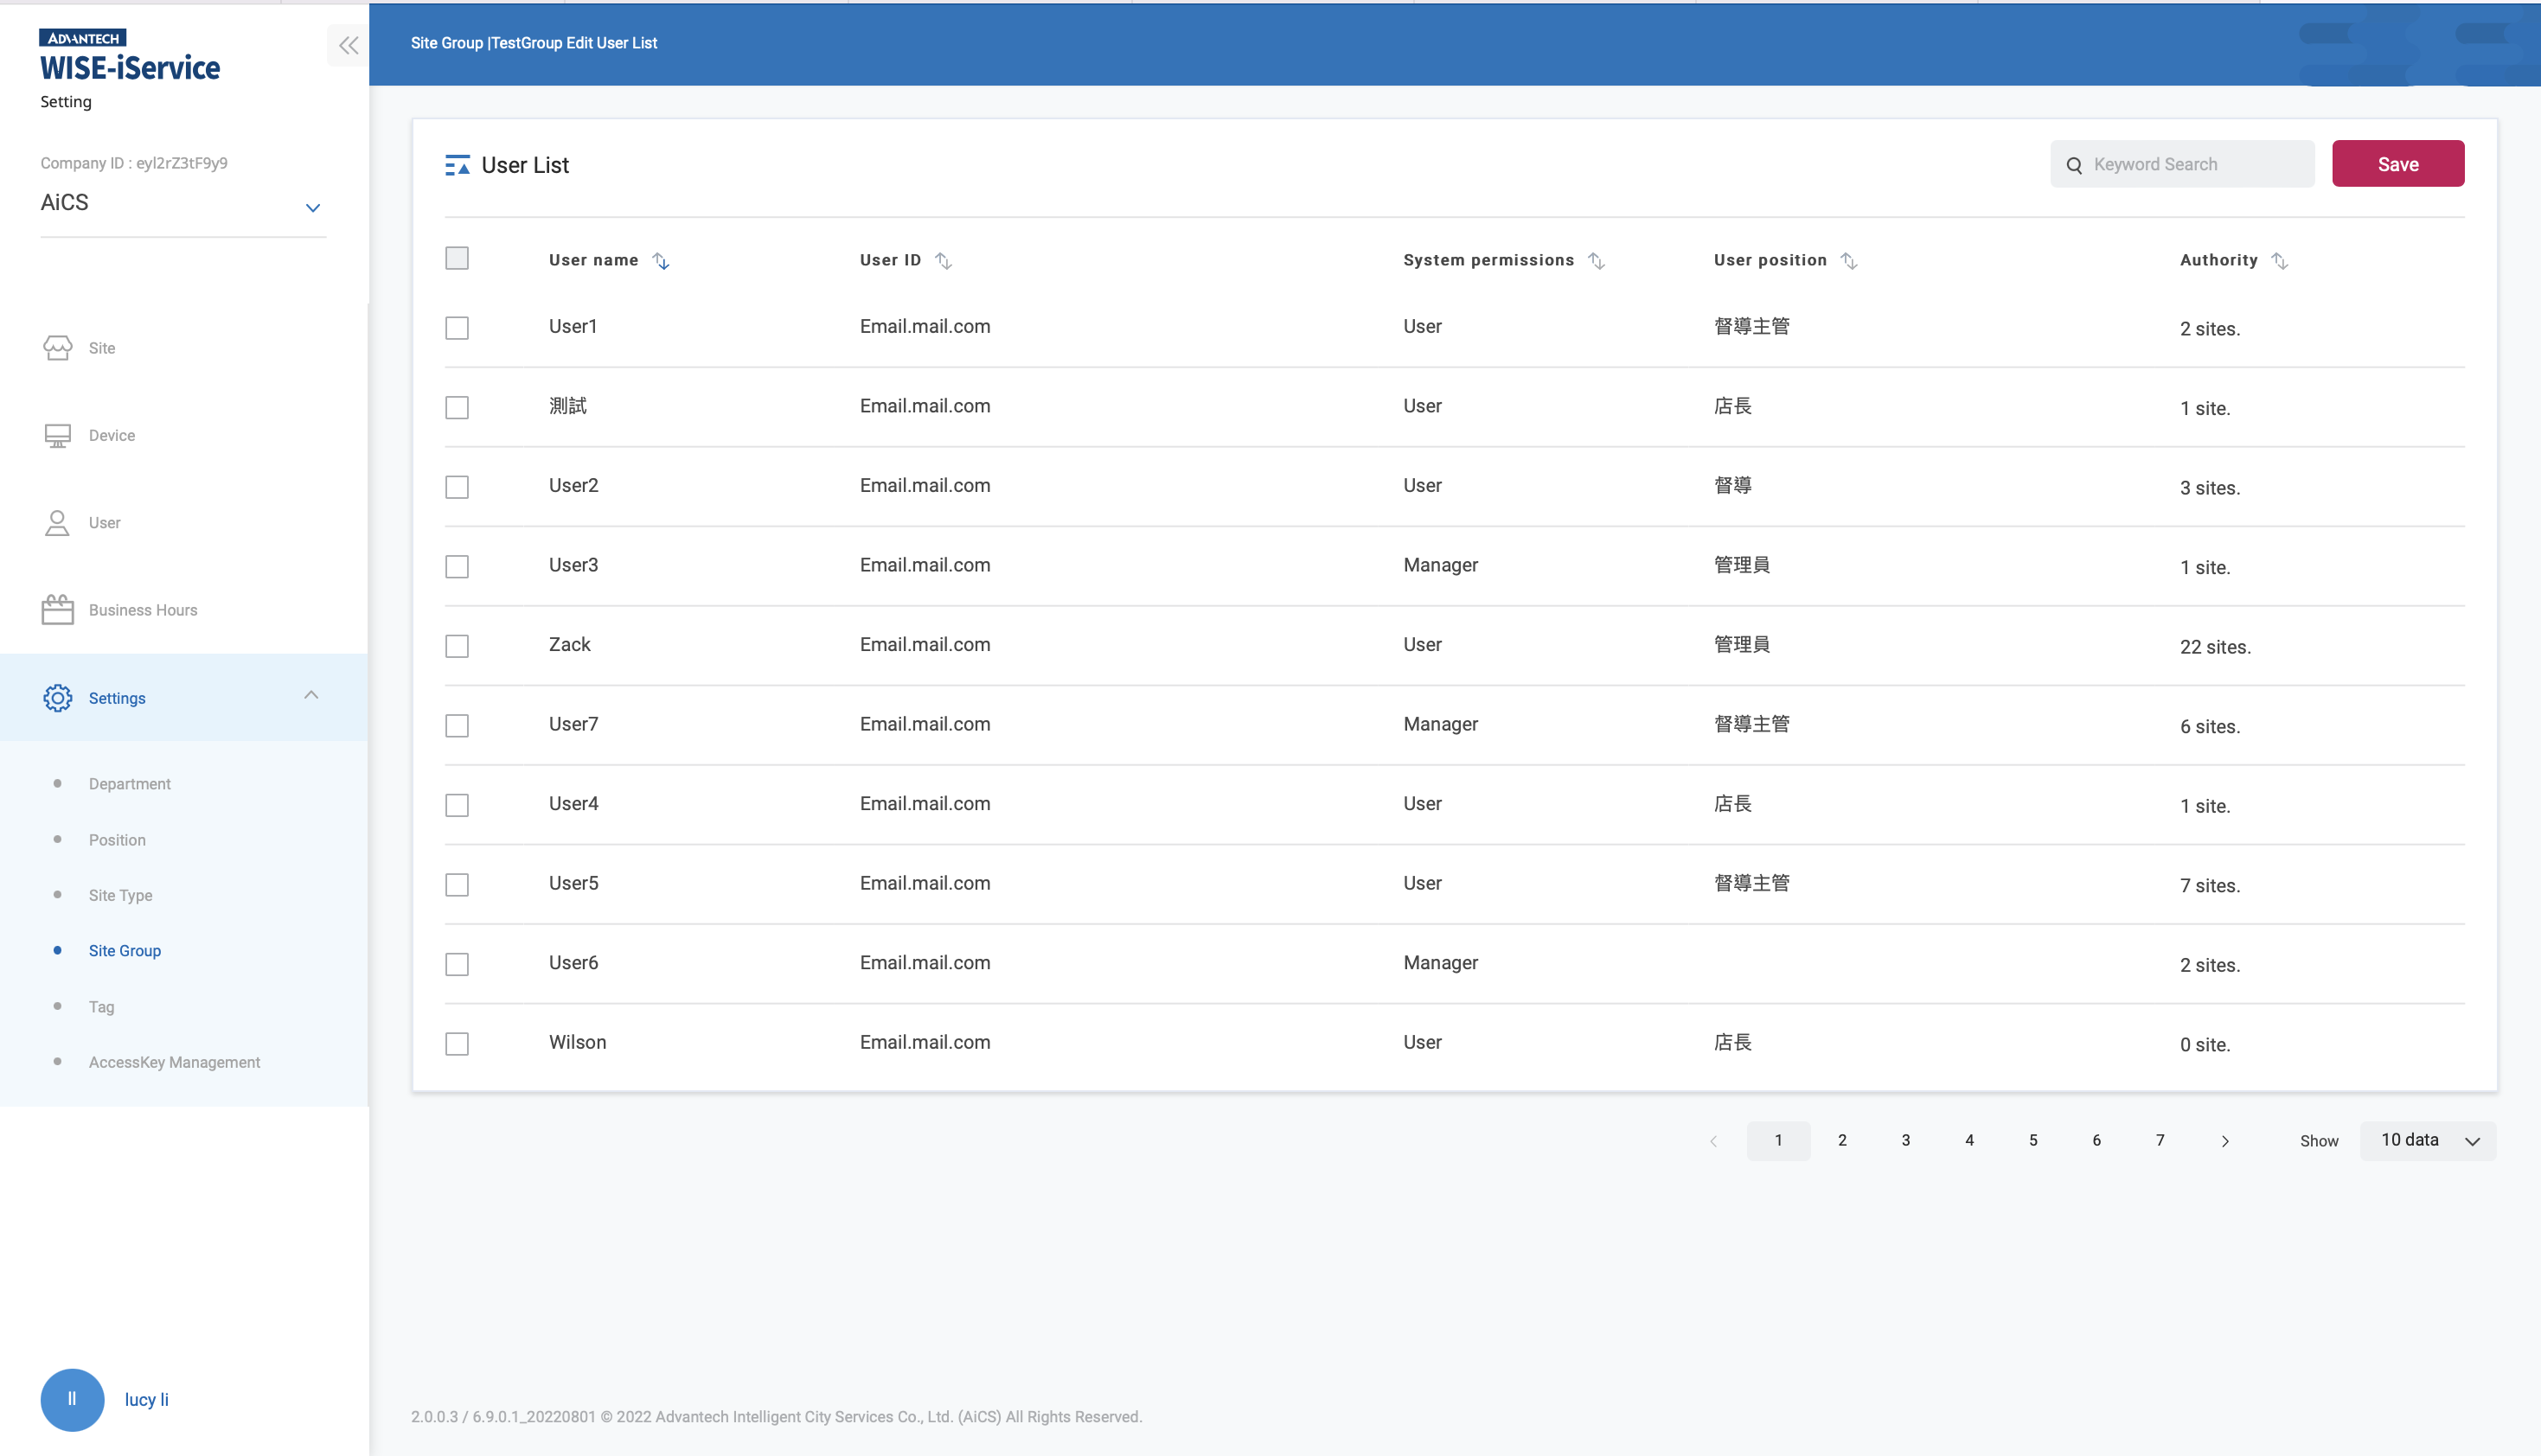The image size is (2541, 1456).
Task: Click the User icon in the sidebar
Action: click(57, 522)
